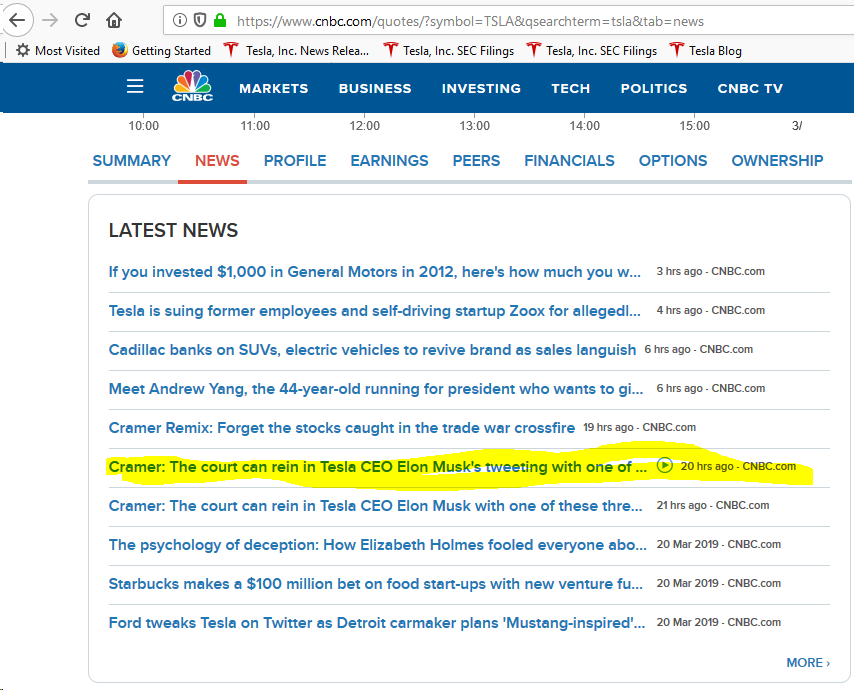The width and height of the screenshot is (854, 690).
Task: Click the 13:00 chart time label
Action: pyautogui.click(x=474, y=126)
